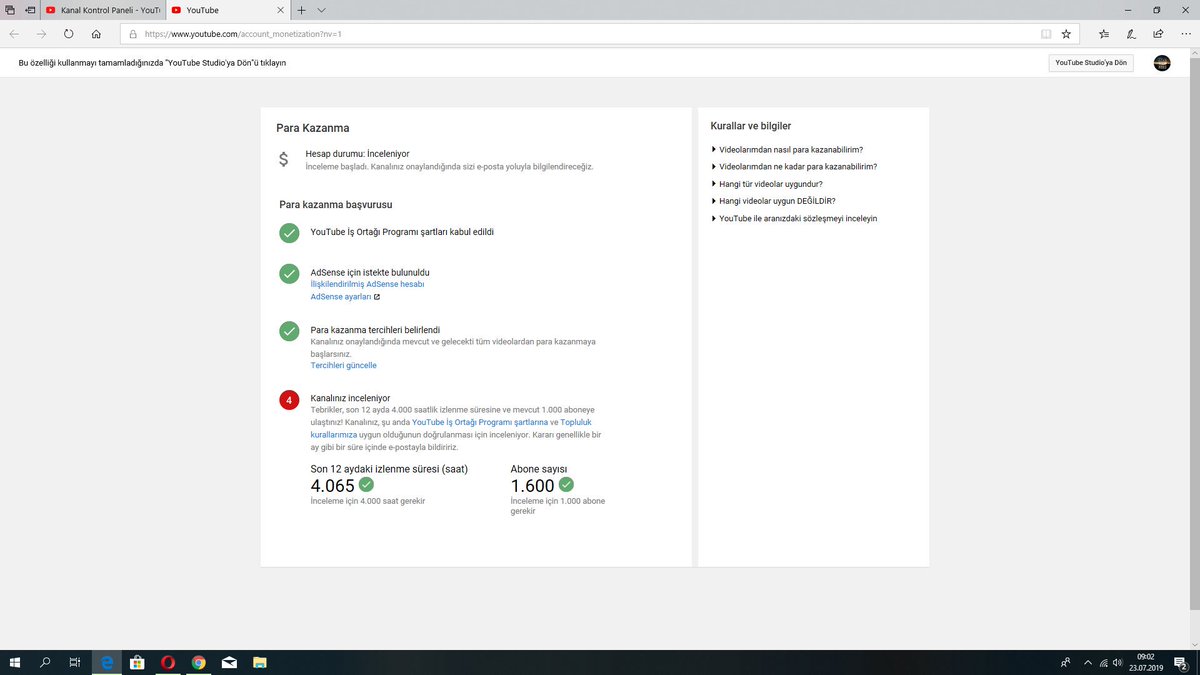Open İlişkilendirilmiş AdSense hesabı link

pos(367,284)
